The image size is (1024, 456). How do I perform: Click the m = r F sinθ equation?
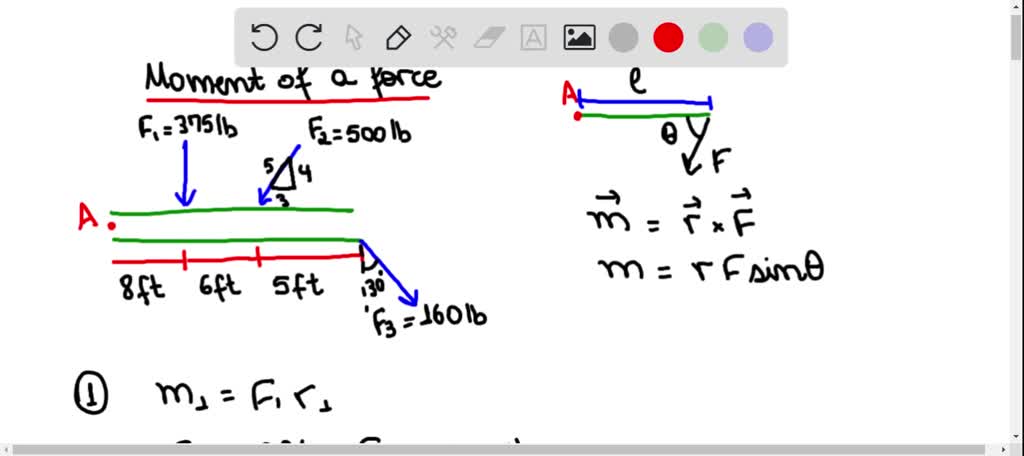coord(711,270)
